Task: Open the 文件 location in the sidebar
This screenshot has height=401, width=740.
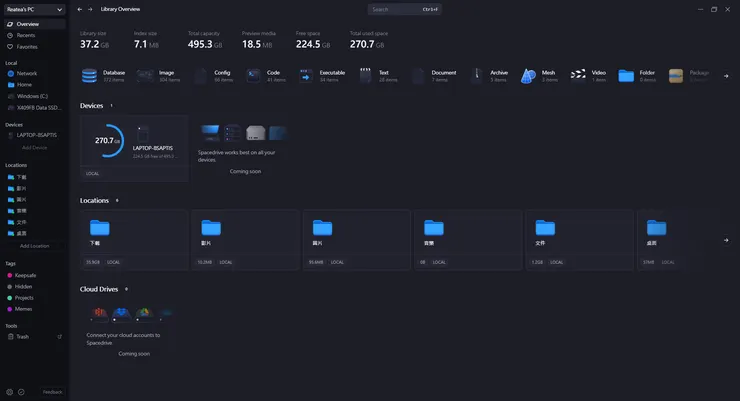Action: tap(34, 222)
